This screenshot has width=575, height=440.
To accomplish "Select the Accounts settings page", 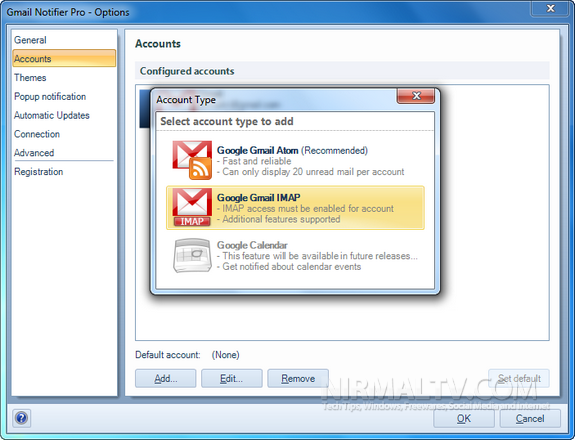I will [64, 59].
